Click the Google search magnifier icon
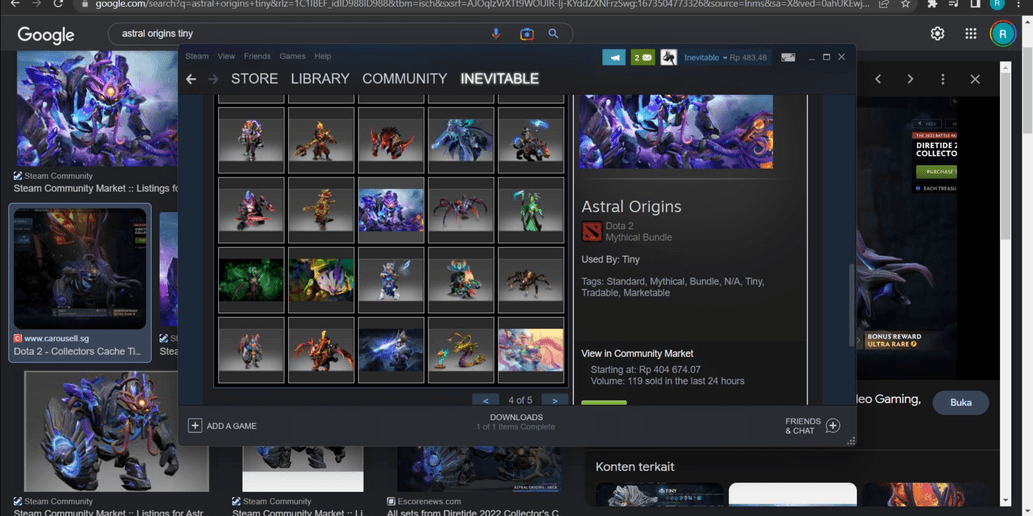 (553, 34)
